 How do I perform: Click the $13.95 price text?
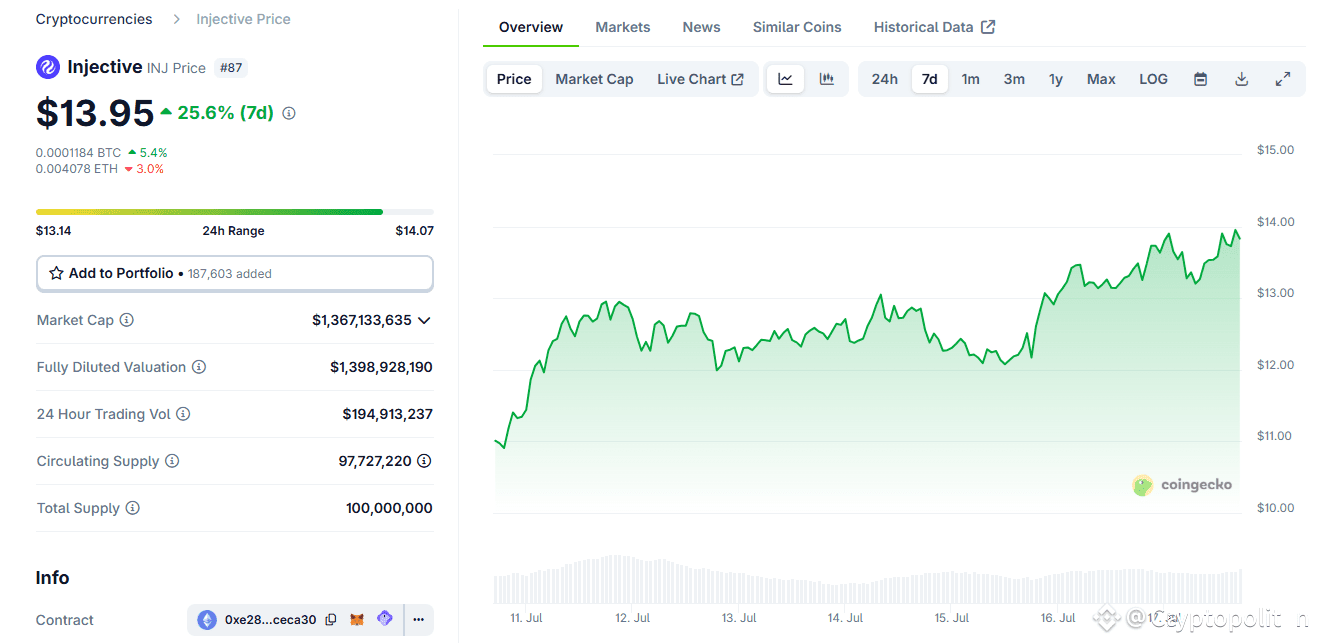click(x=95, y=113)
